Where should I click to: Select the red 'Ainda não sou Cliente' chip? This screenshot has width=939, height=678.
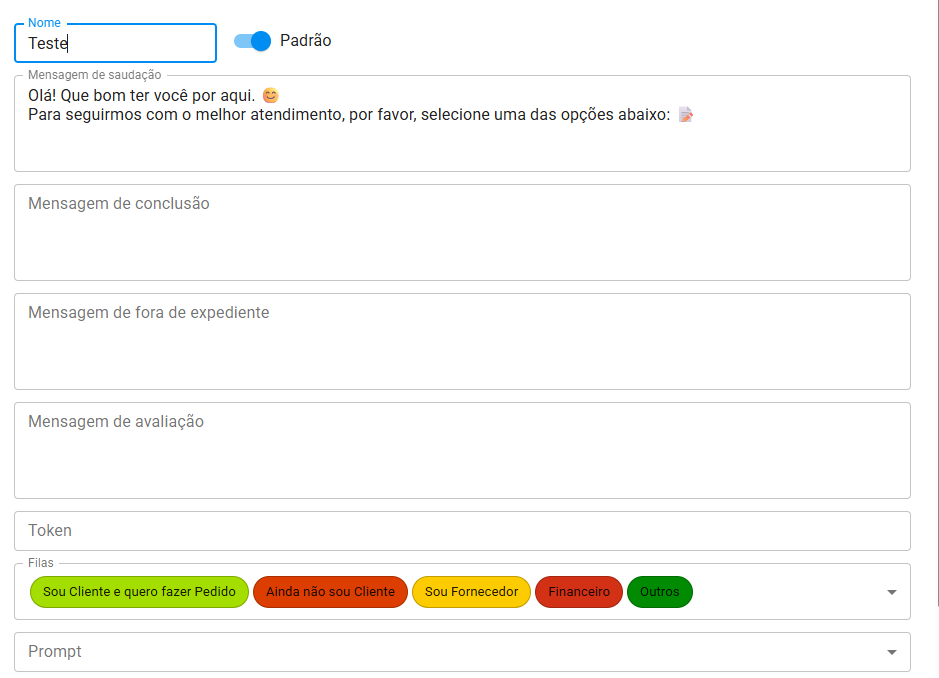(x=330, y=592)
